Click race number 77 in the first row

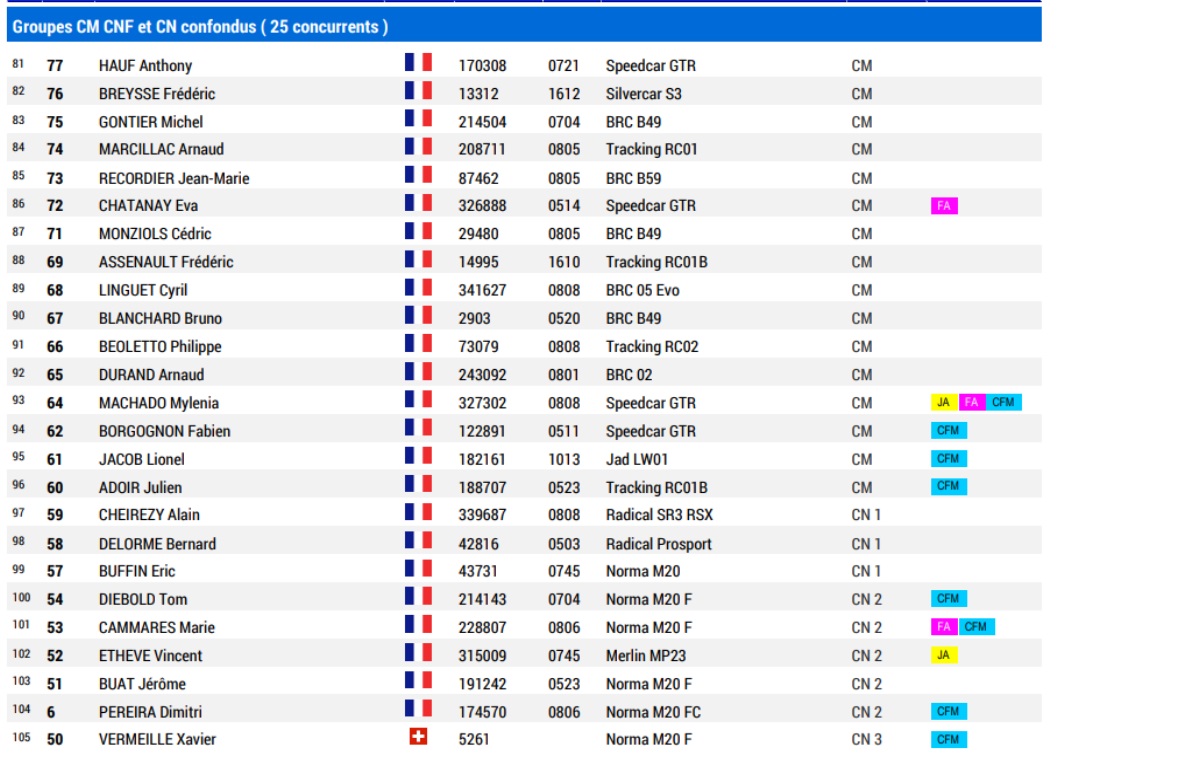tap(55, 66)
